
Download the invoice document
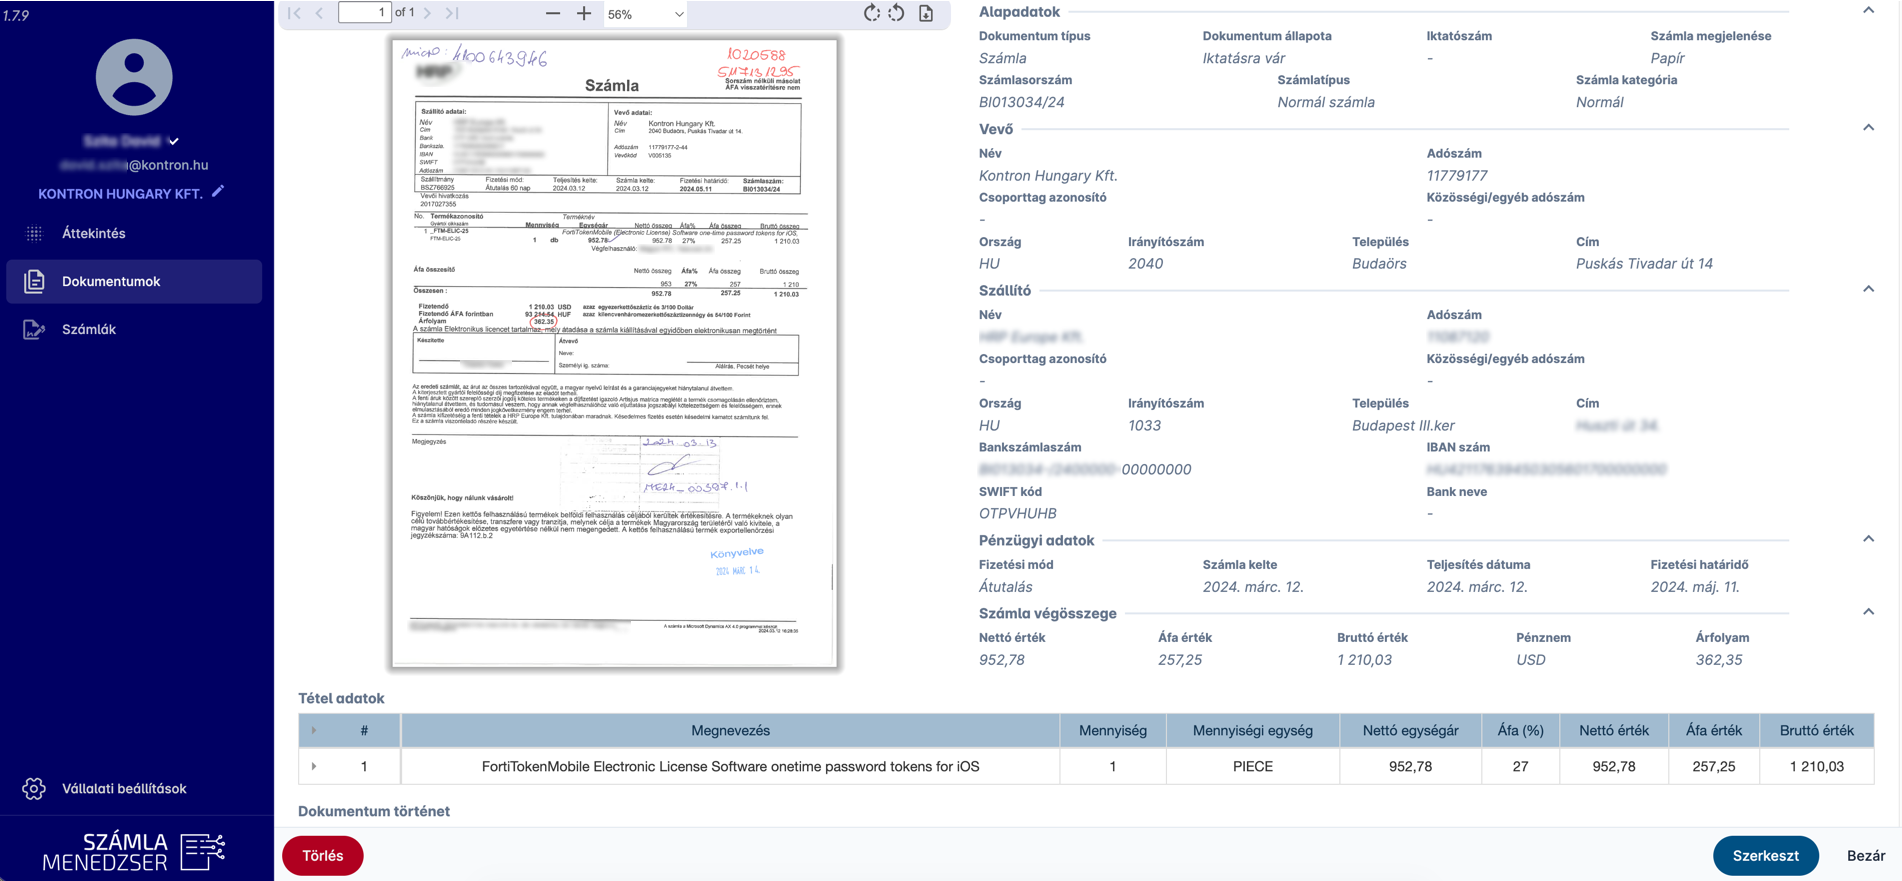(926, 14)
